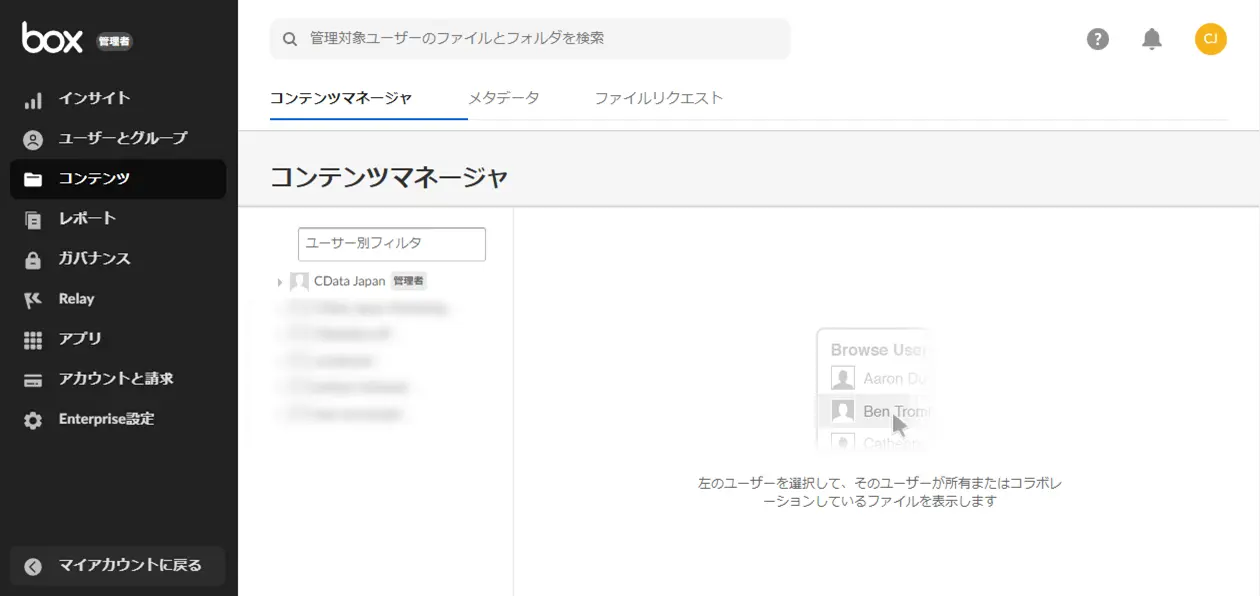1260x596 pixels.
Task: Open Governance via the lock icon
Action: (33, 259)
